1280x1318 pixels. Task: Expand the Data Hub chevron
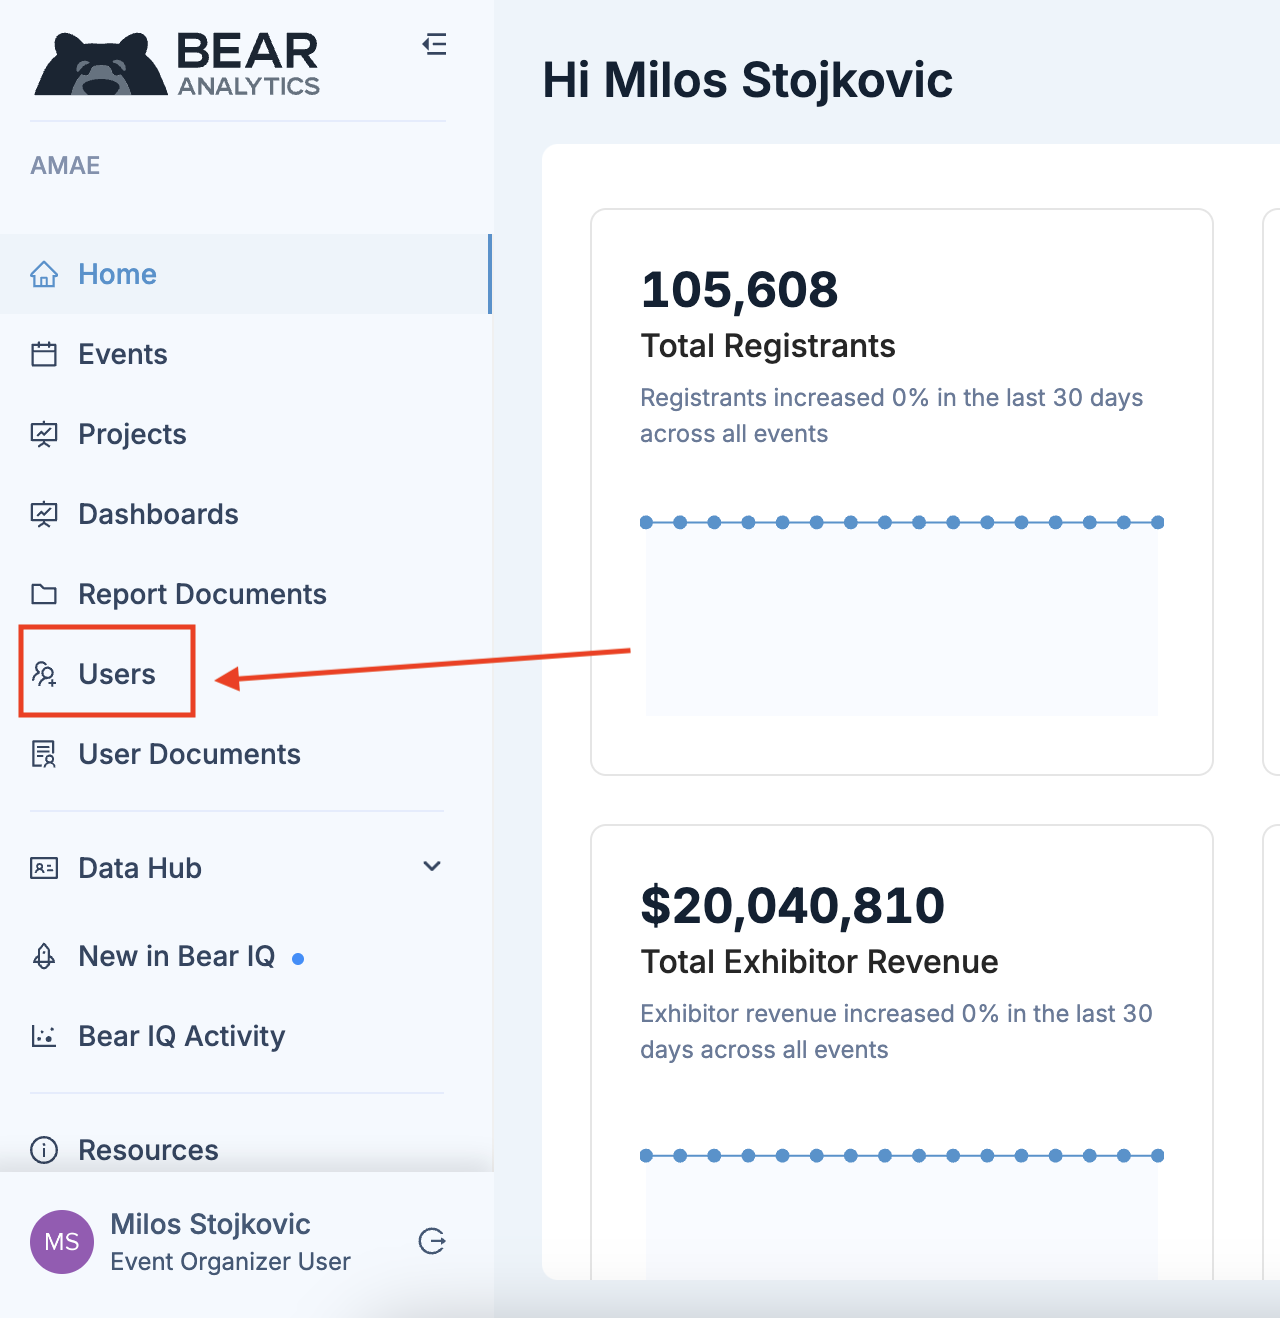coord(432,867)
